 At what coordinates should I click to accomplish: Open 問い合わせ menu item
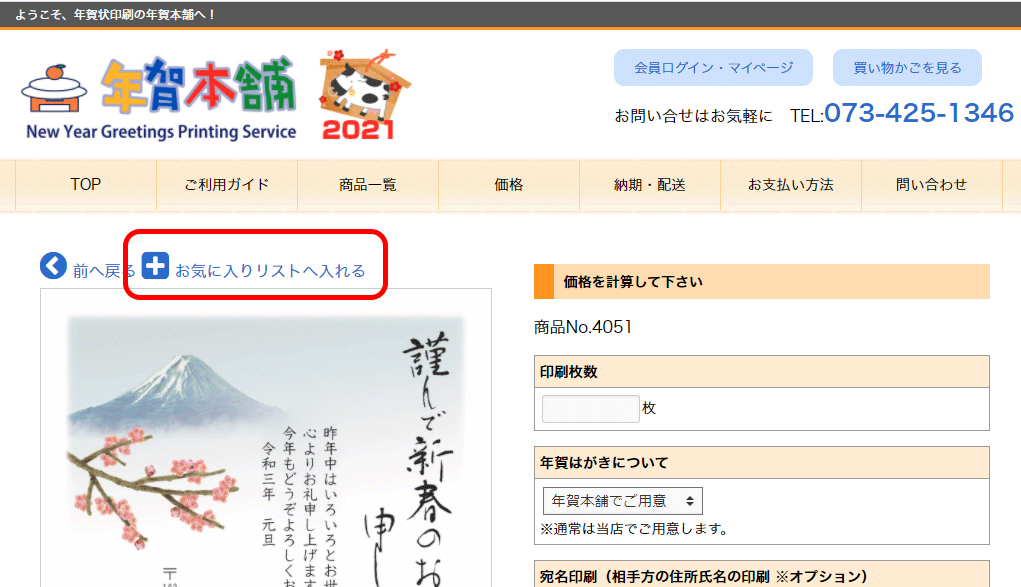[x=931, y=185]
